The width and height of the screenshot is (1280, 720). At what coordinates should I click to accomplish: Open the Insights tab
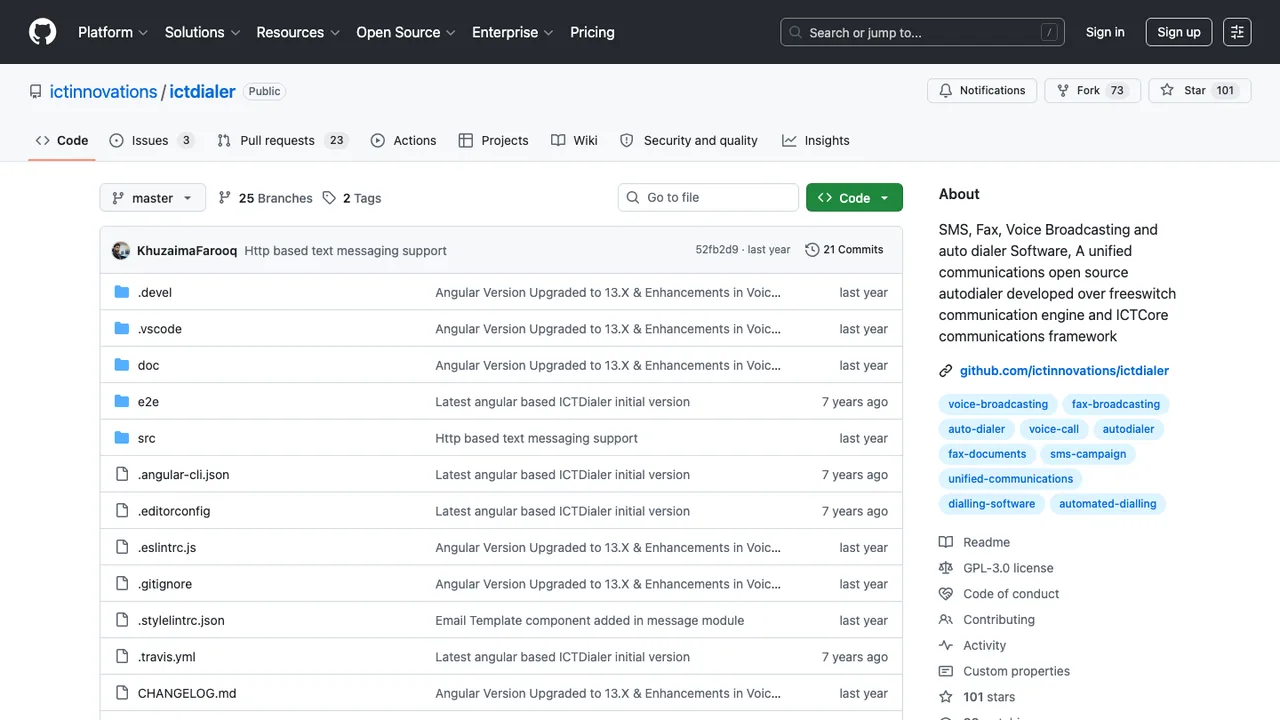pyautogui.click(x=816, y=141)
